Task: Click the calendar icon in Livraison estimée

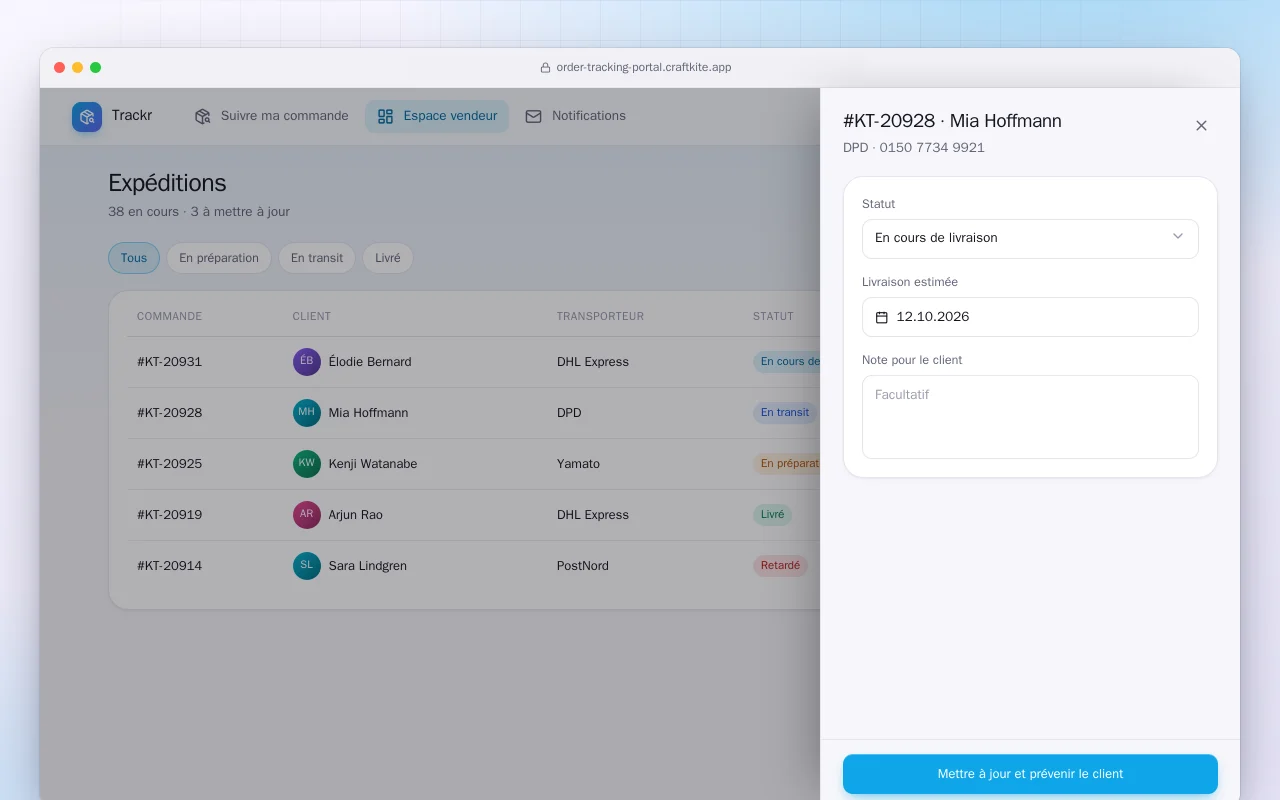Action: point(882,317)
